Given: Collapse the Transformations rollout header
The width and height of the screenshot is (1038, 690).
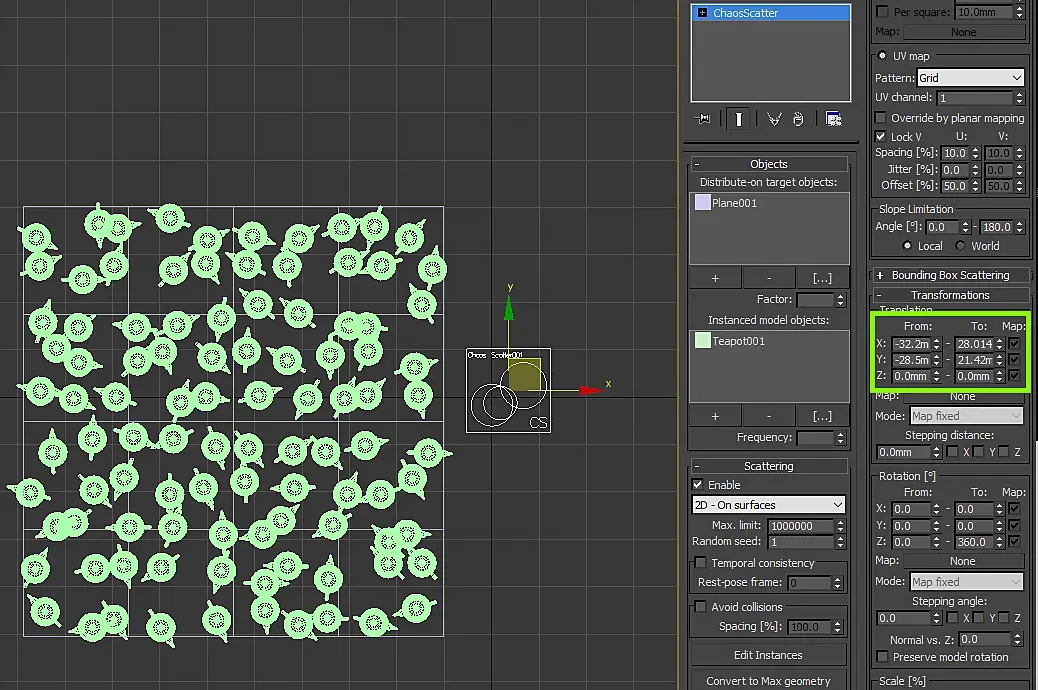Looking at the screenshot, I should point(950,295).
